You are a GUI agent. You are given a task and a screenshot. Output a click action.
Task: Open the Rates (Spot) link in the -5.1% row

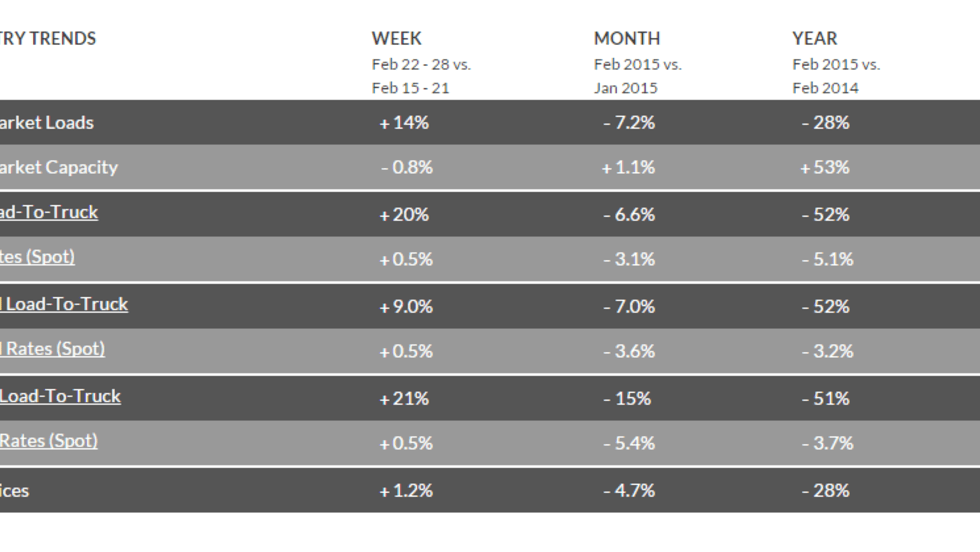37,257
